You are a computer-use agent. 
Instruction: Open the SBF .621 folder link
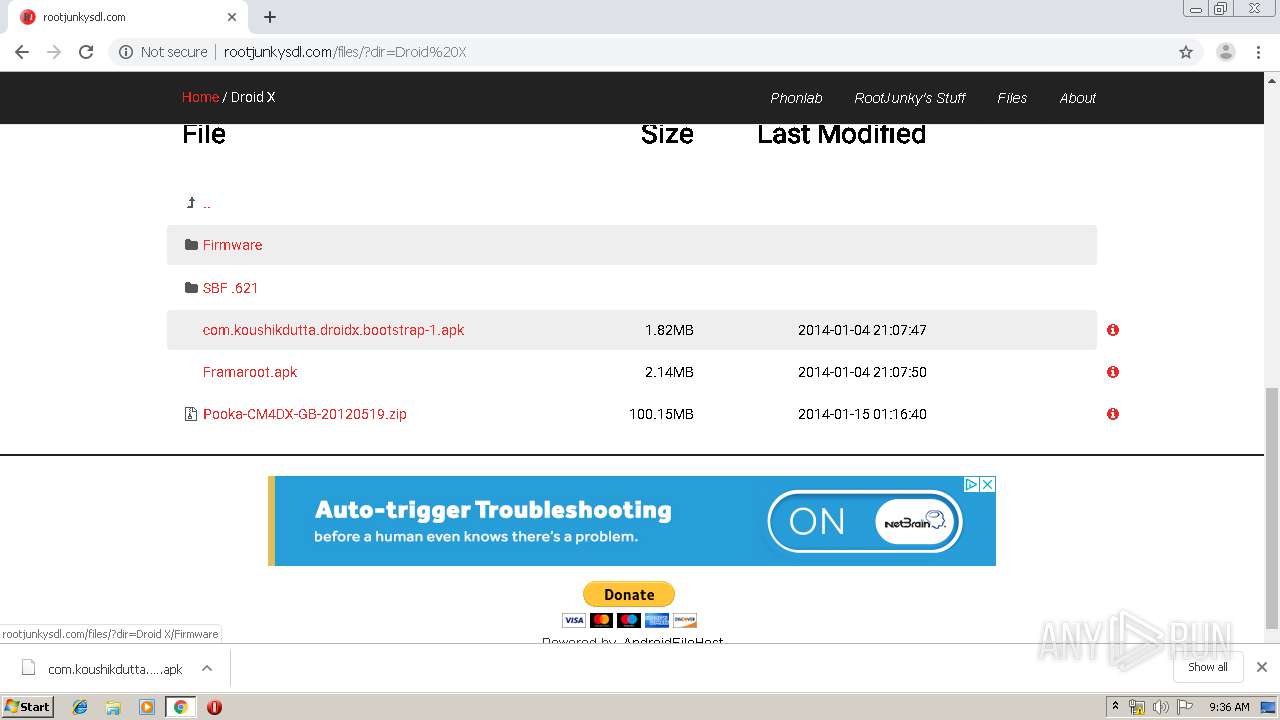(230, 288)
